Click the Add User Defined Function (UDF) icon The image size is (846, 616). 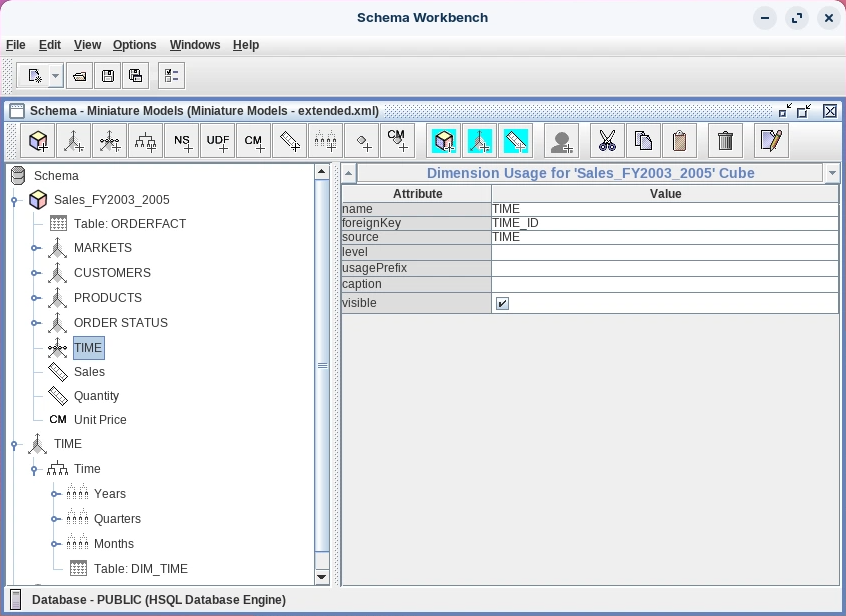point(218,141)
